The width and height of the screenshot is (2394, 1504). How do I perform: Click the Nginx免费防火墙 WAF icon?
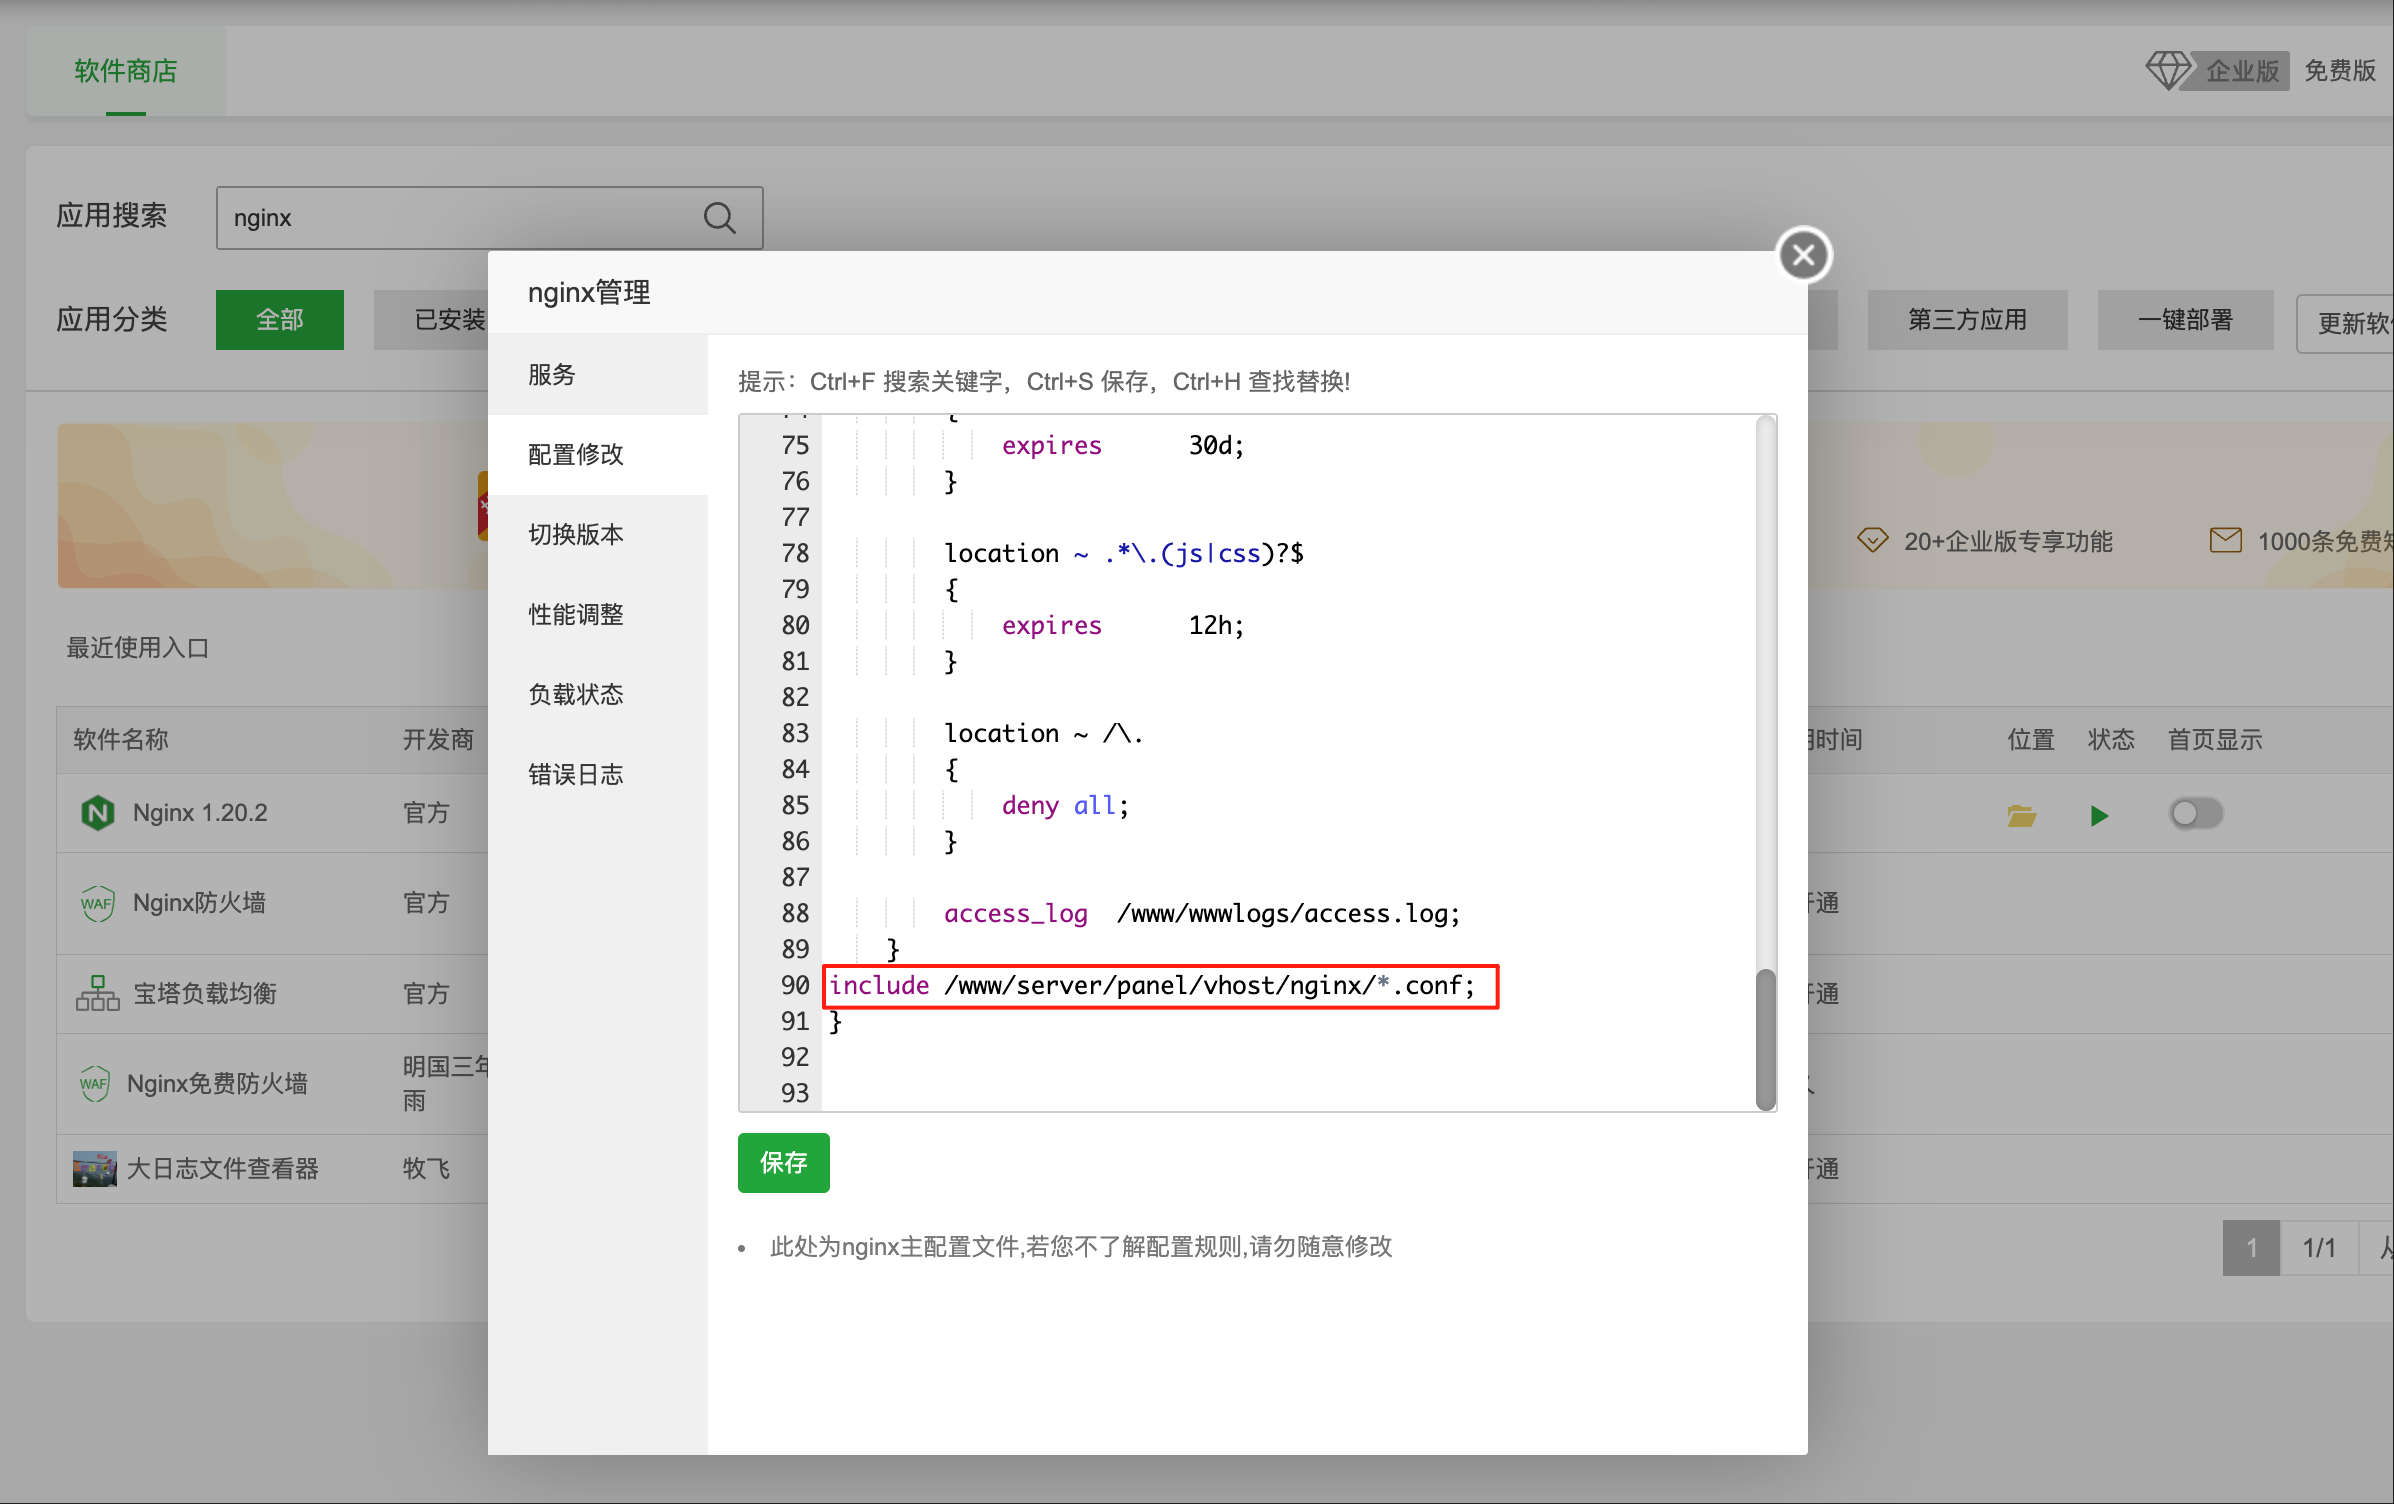(x=94, y=1083)
